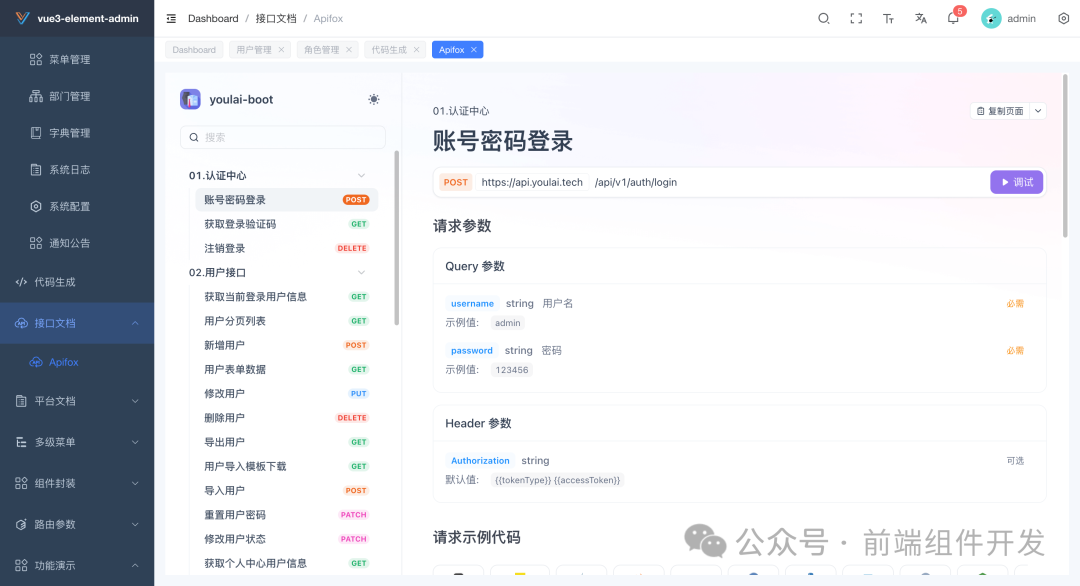
Task: Click the Apifox search input field
Action: (x=282, y=136)
